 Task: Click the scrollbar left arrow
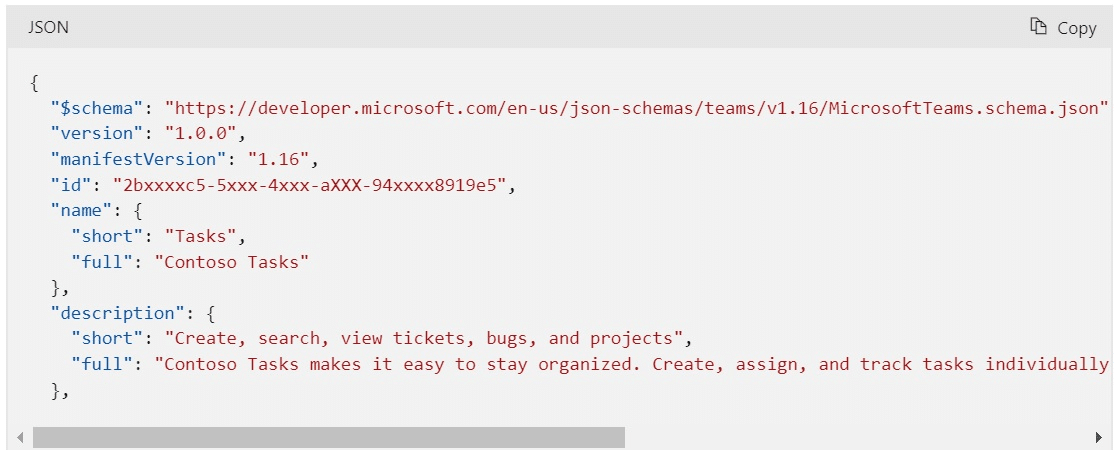click(x=20, y=437)
